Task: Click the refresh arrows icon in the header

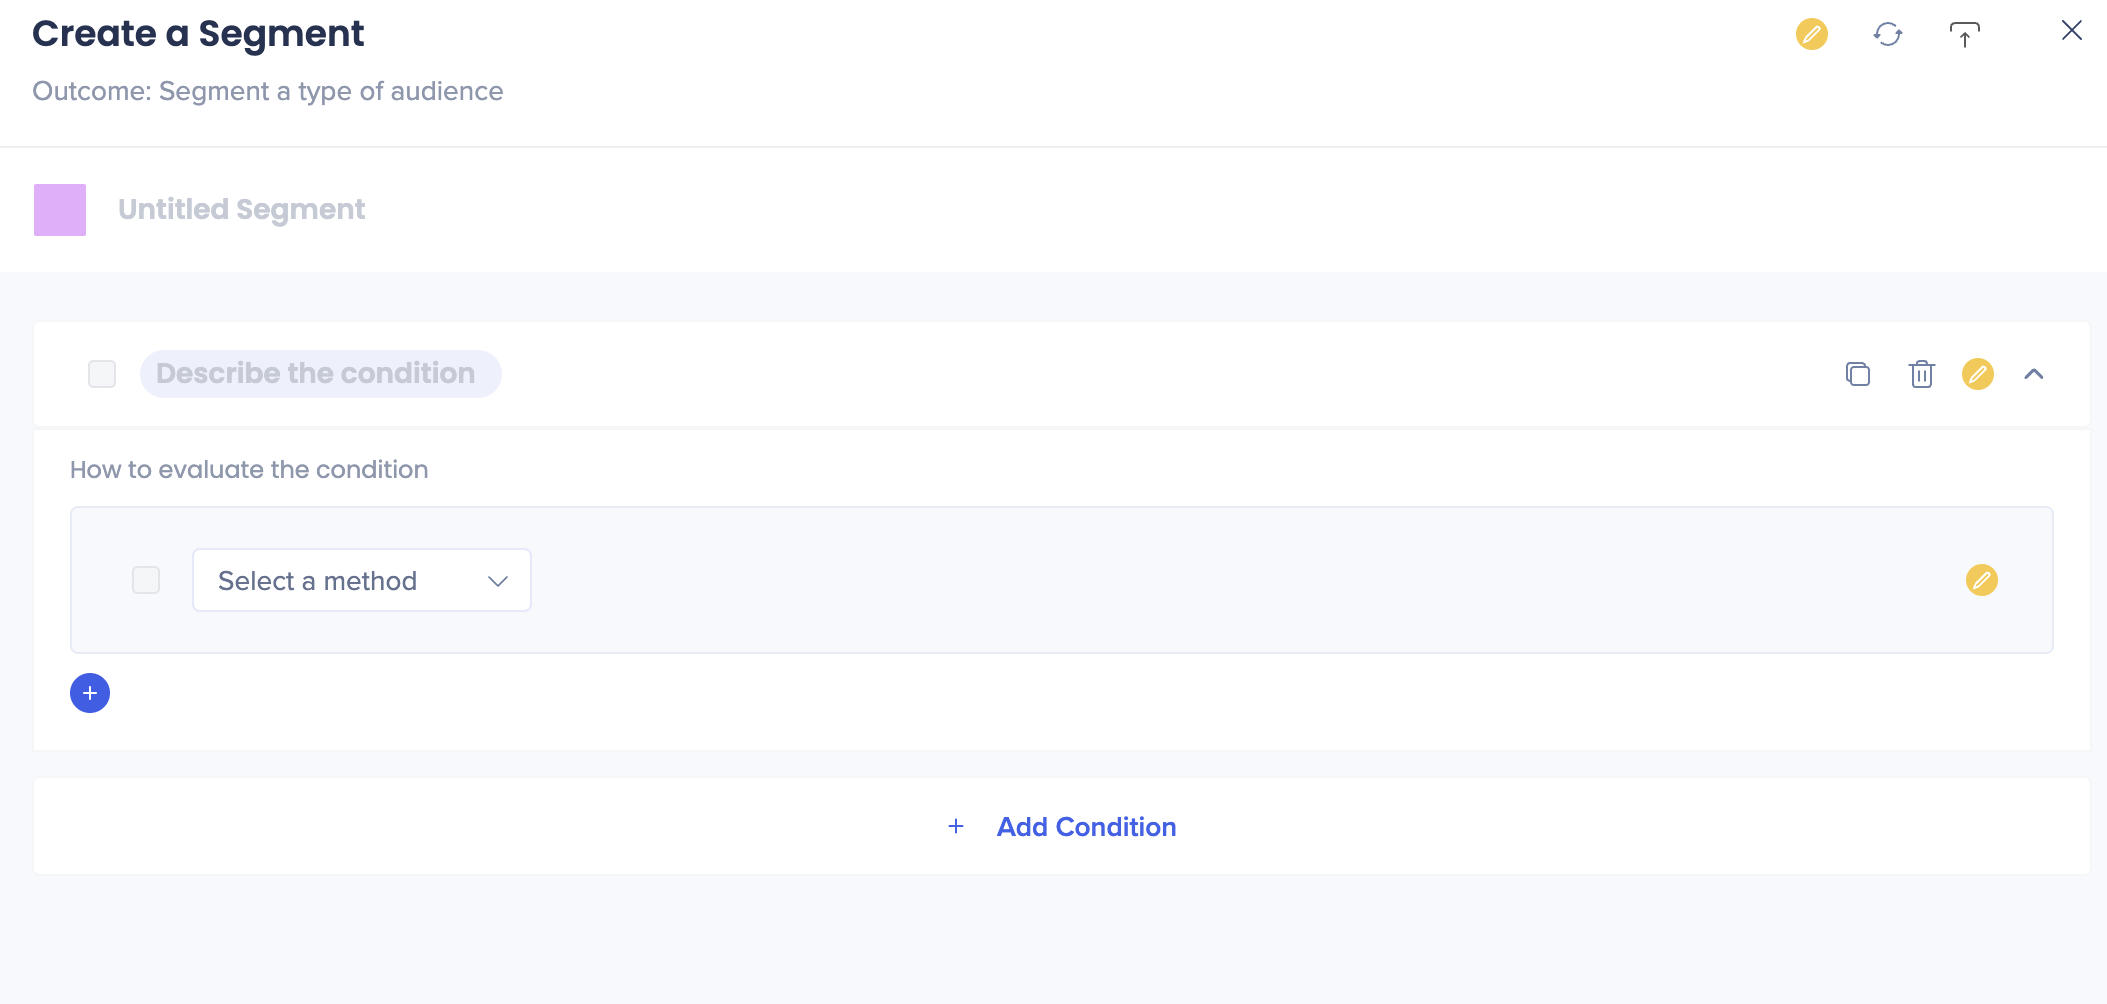Action: coord(1887,34)
